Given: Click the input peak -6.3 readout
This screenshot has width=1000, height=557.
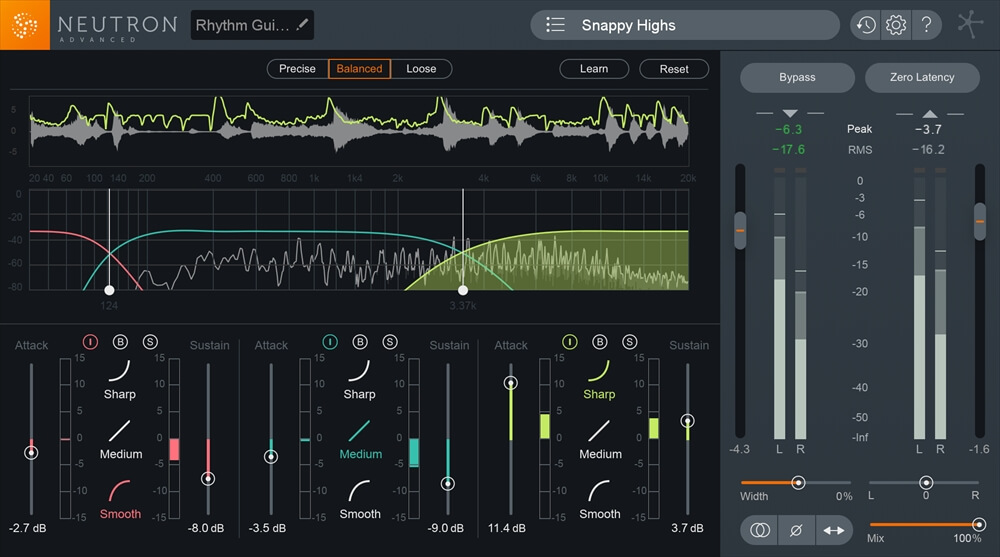Looking at the screenshot, I should (x=788, y=130).
